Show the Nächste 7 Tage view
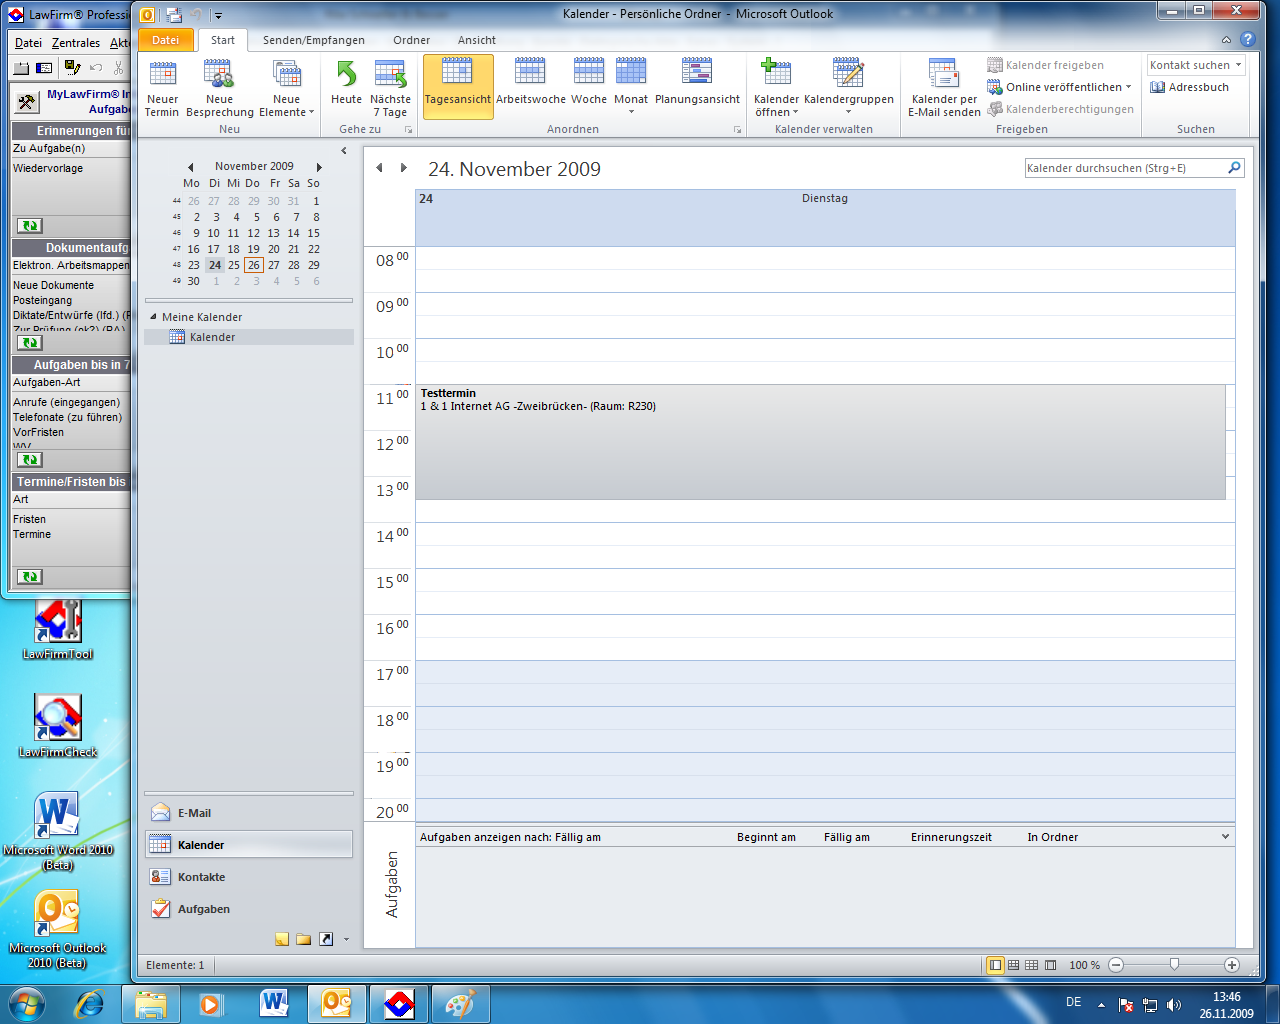Viewport: 1280px width, 1024px height. [390, 88]
